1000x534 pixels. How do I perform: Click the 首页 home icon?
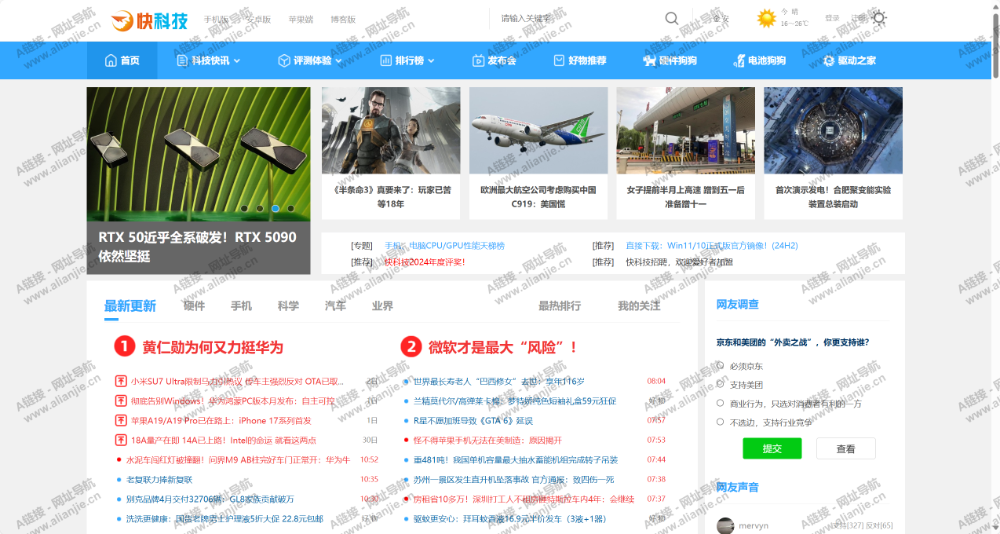111,61
